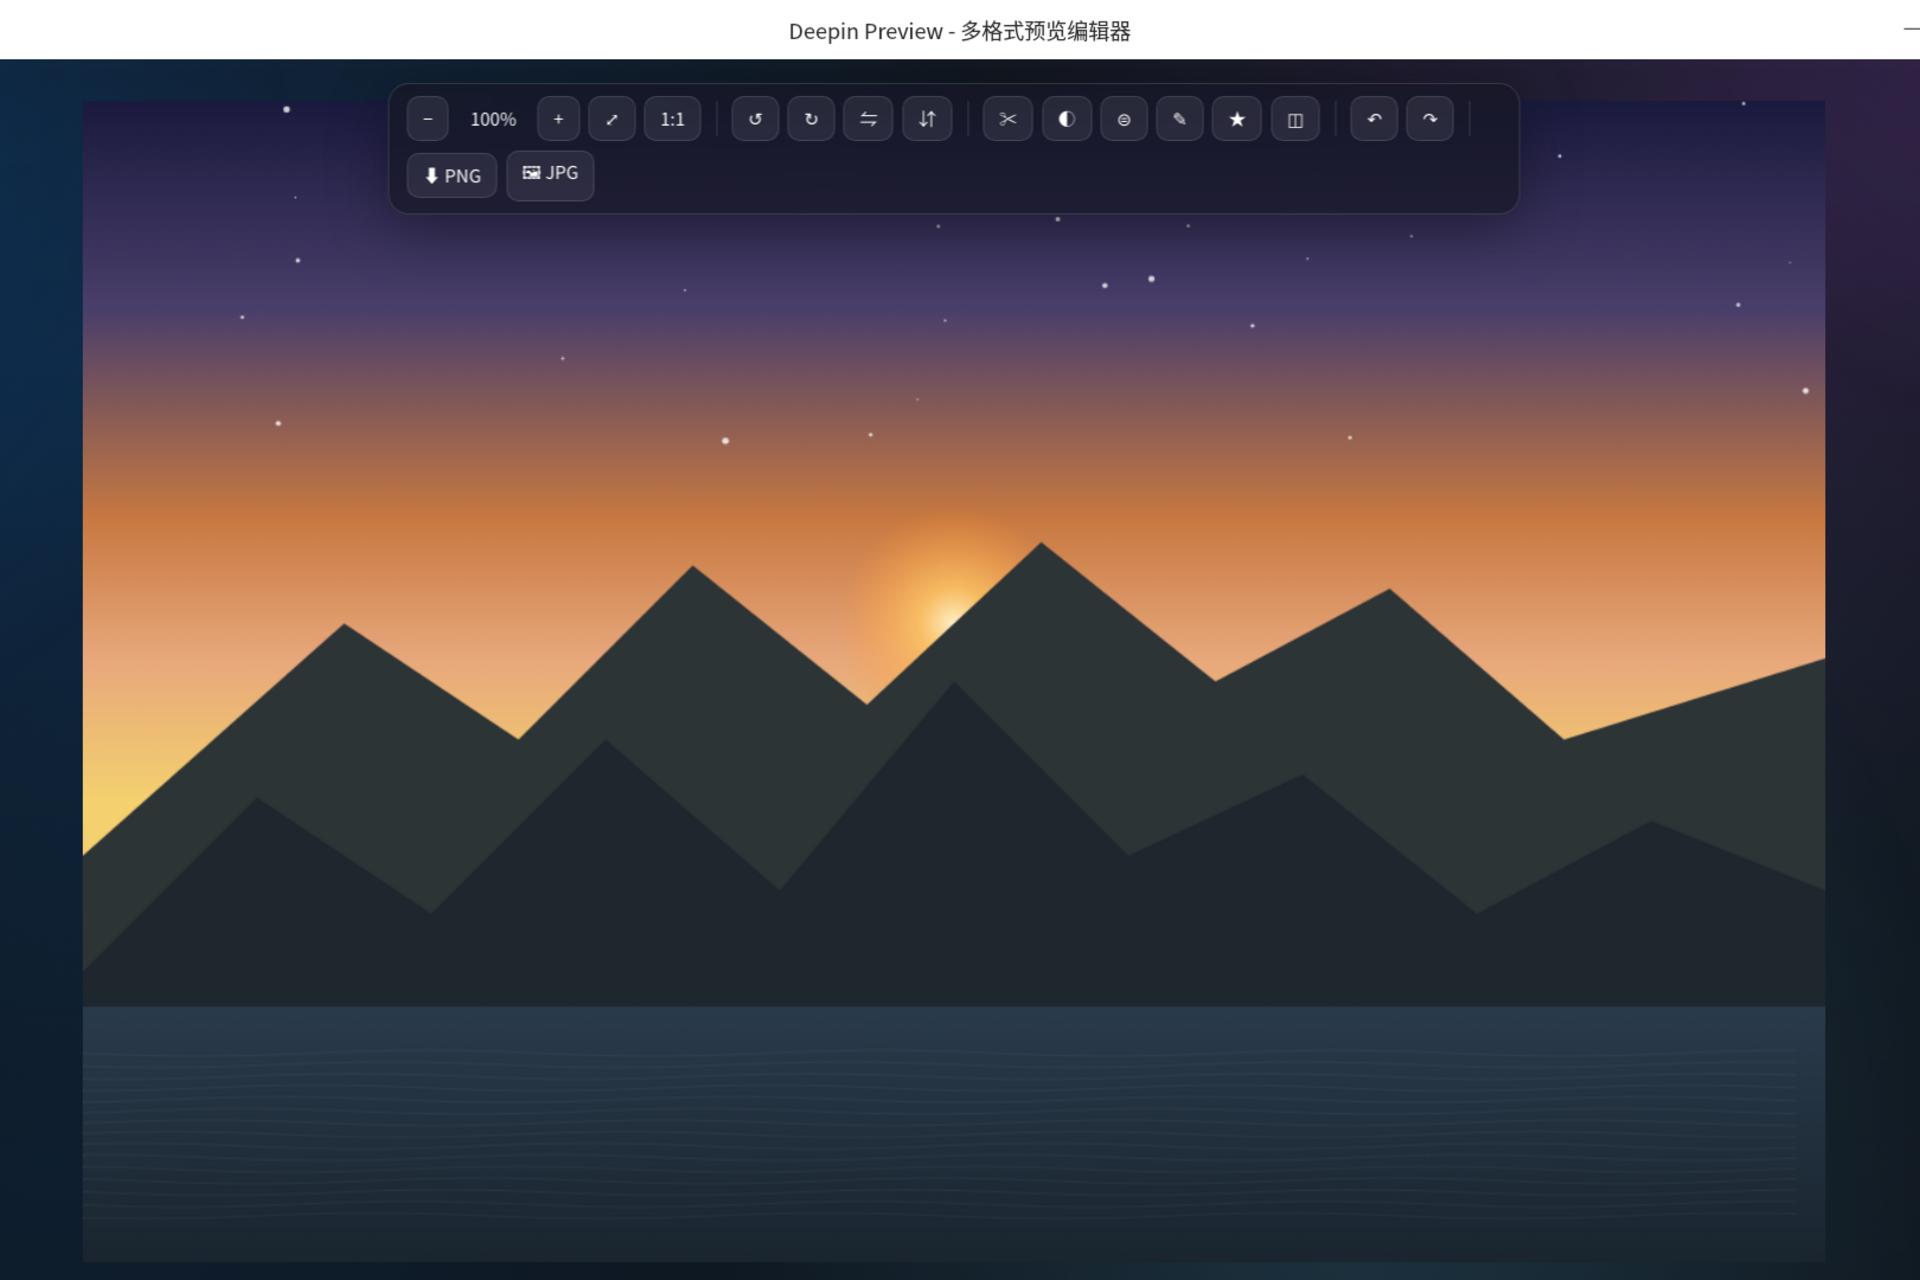Flip image horizontally
Screen dimensions: 1920x1280
click(x=868, y=119)
